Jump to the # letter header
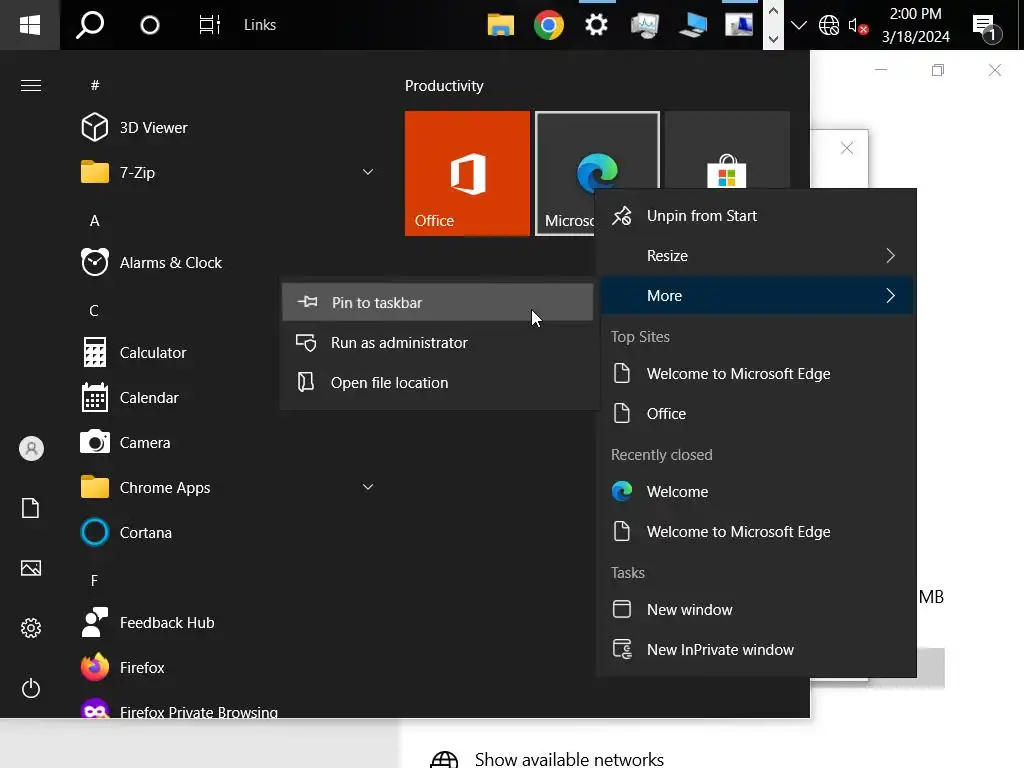This screenshot has width=1024, height=768. click(x=95, y=86)
